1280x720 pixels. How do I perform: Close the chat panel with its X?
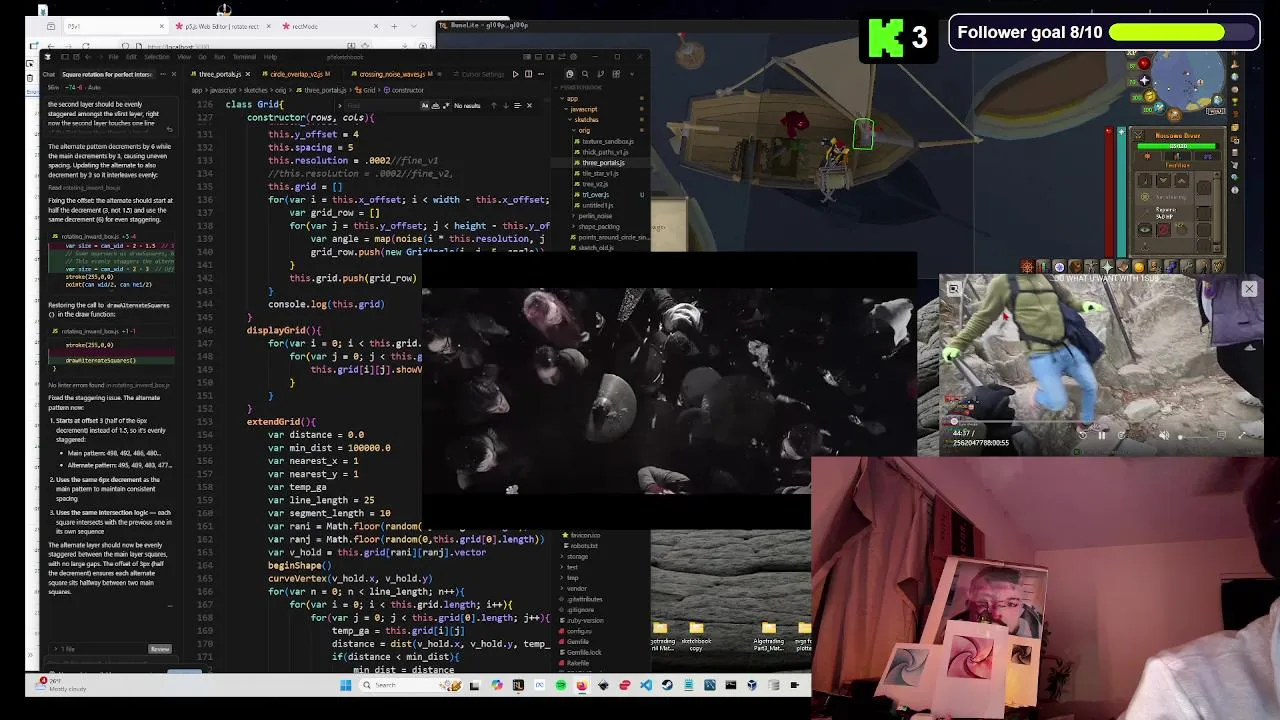tap(173, 74)
